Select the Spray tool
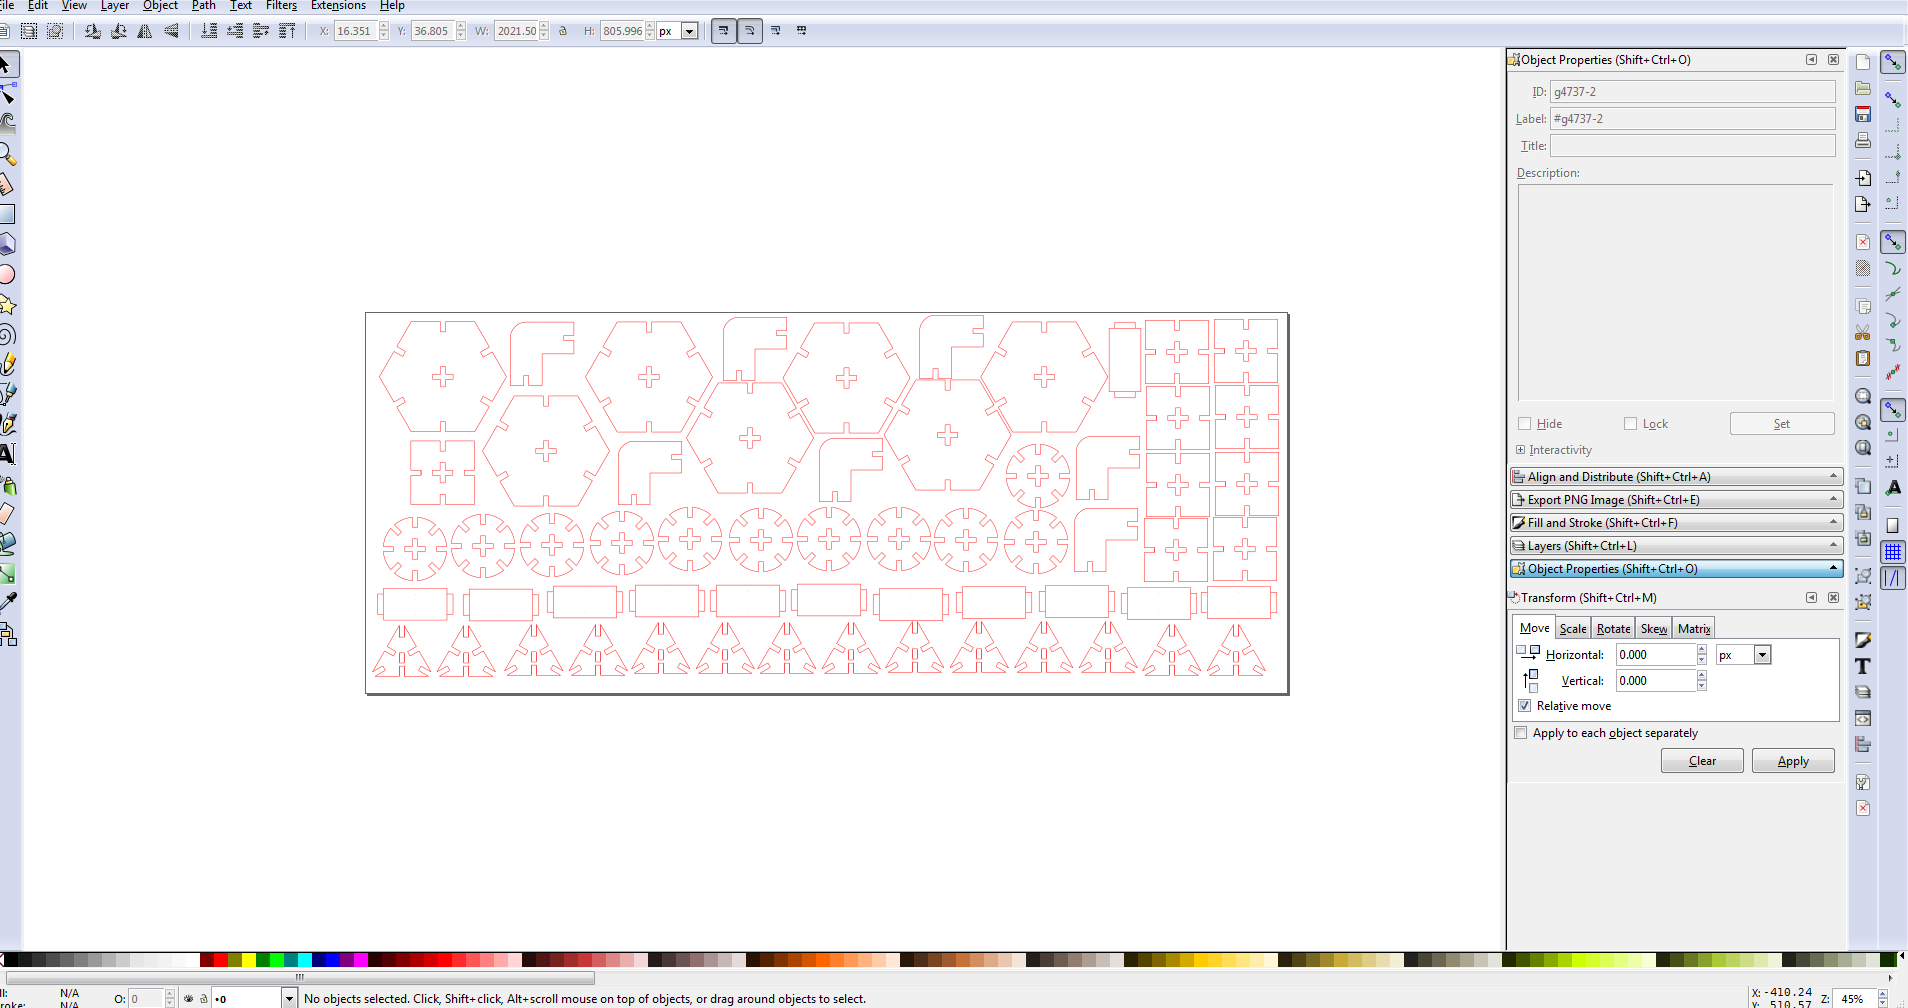1908x1008 pixels. [6, 485]
